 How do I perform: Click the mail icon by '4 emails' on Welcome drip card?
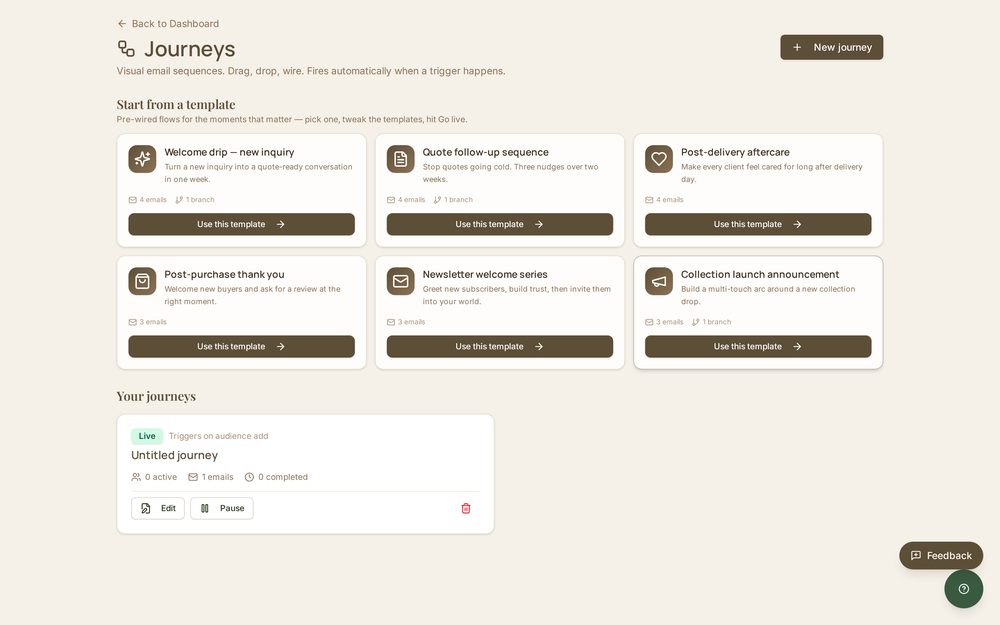[x=133, y=200]
